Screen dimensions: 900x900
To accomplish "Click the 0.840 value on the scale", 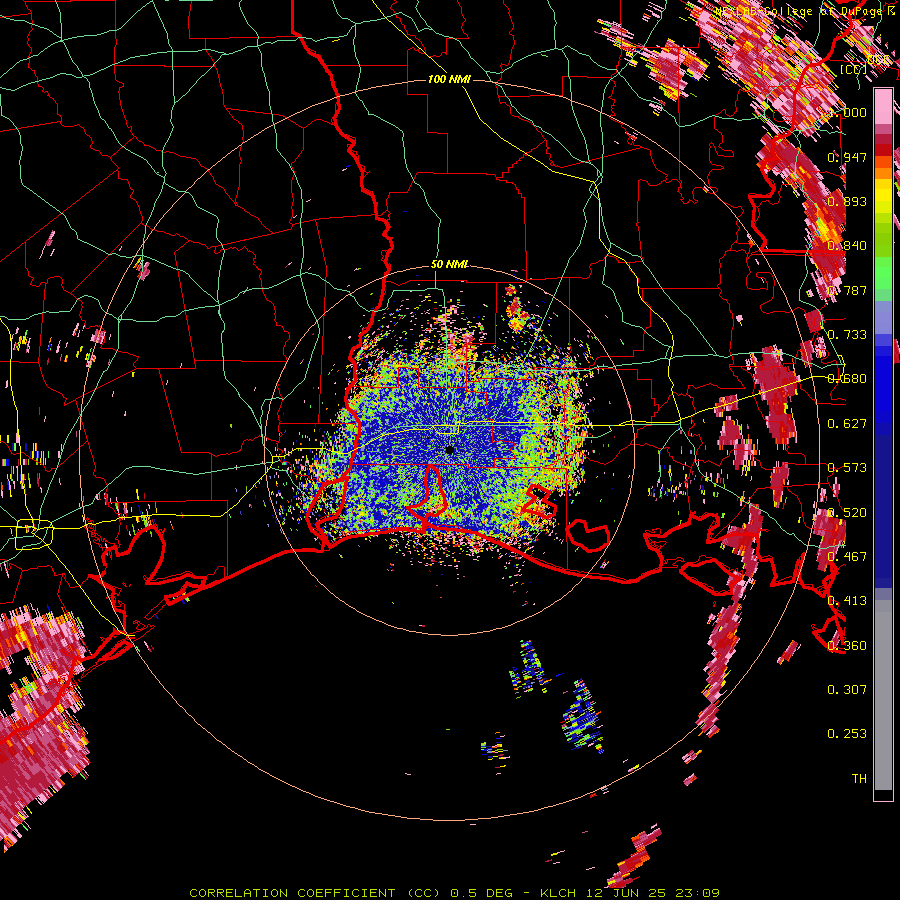I will coord(847,246).
